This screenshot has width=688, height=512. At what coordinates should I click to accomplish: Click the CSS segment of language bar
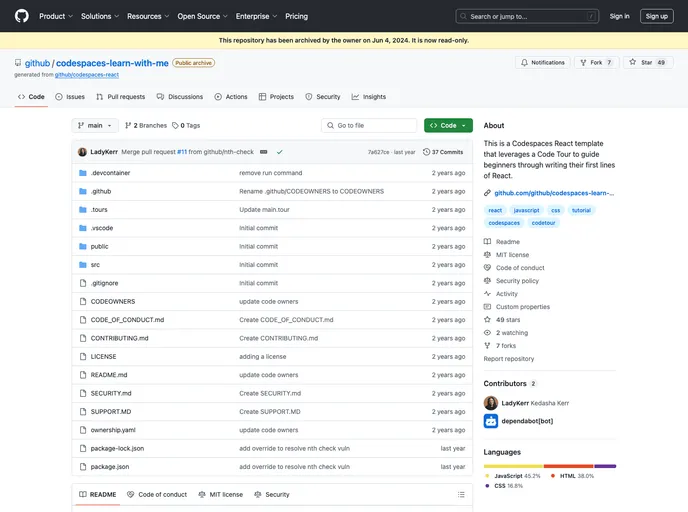[605, 466]
